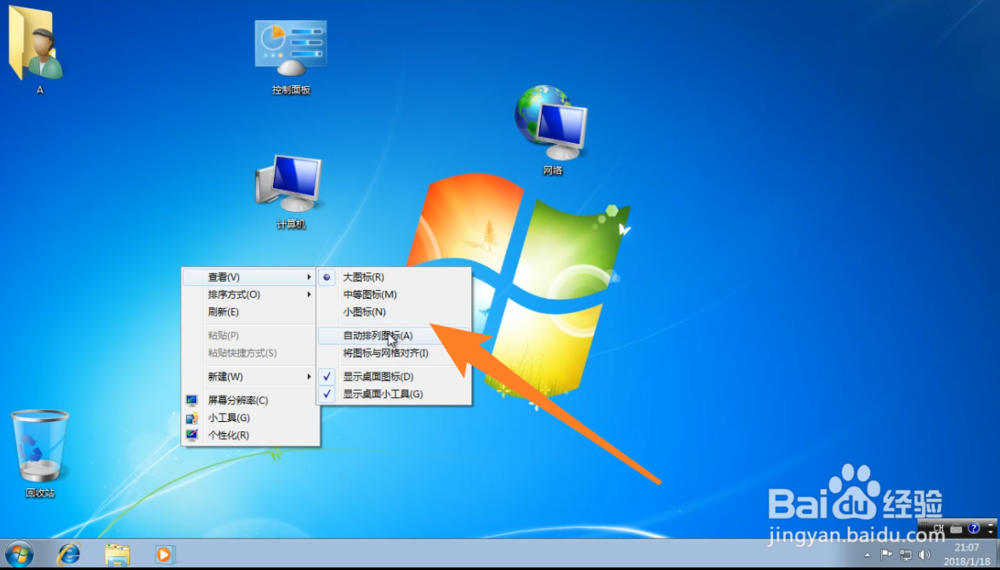Open the clock showing 21:07
The width and height of the screenshot is (1000, 570).
[x=967, y=555]
